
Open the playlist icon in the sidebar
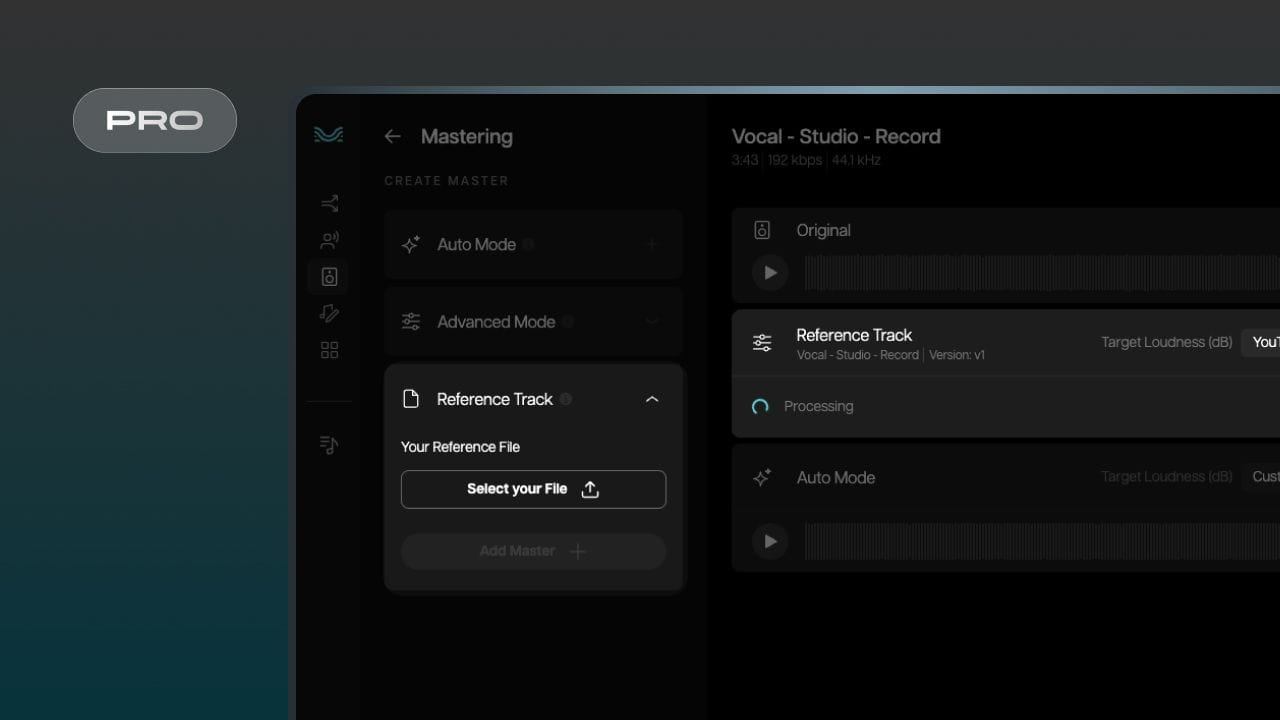(329, 445)
